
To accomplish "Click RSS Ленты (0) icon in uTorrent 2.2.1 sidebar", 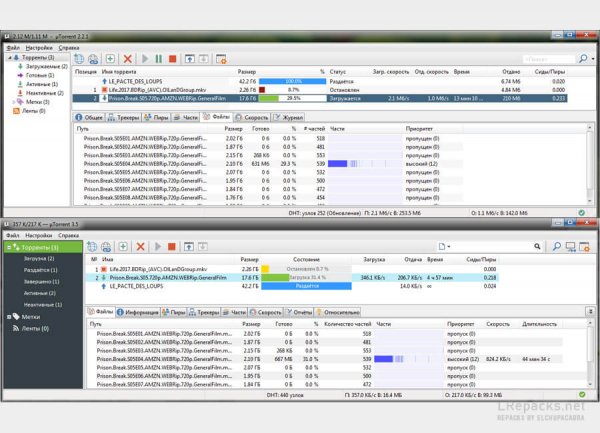I will tap(16, 111).
